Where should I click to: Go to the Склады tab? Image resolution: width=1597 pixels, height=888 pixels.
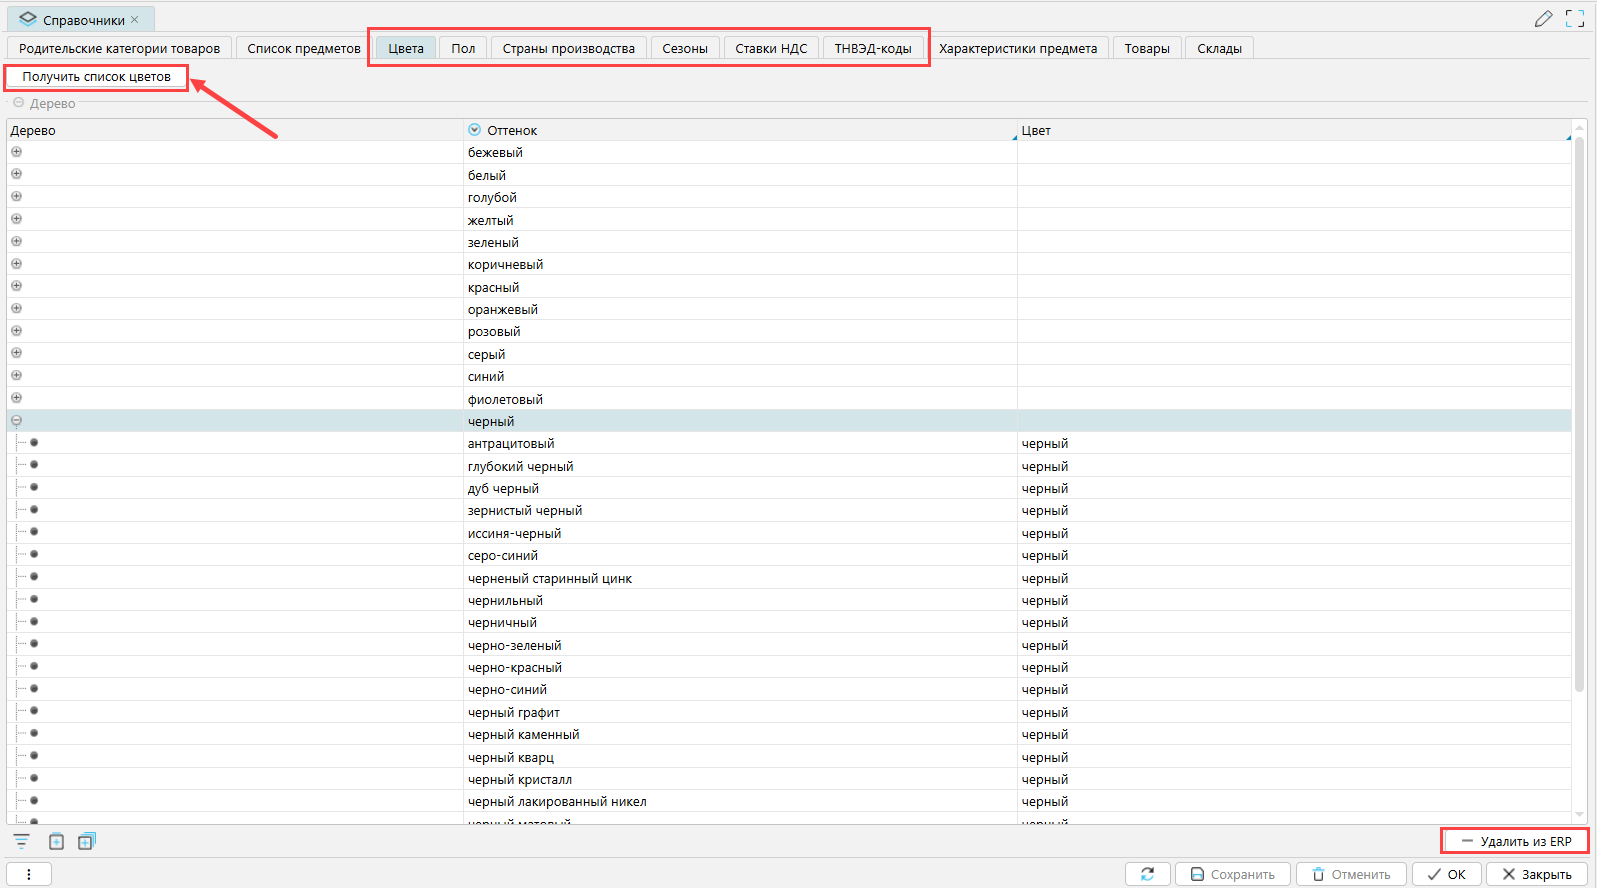[1219, 48]
